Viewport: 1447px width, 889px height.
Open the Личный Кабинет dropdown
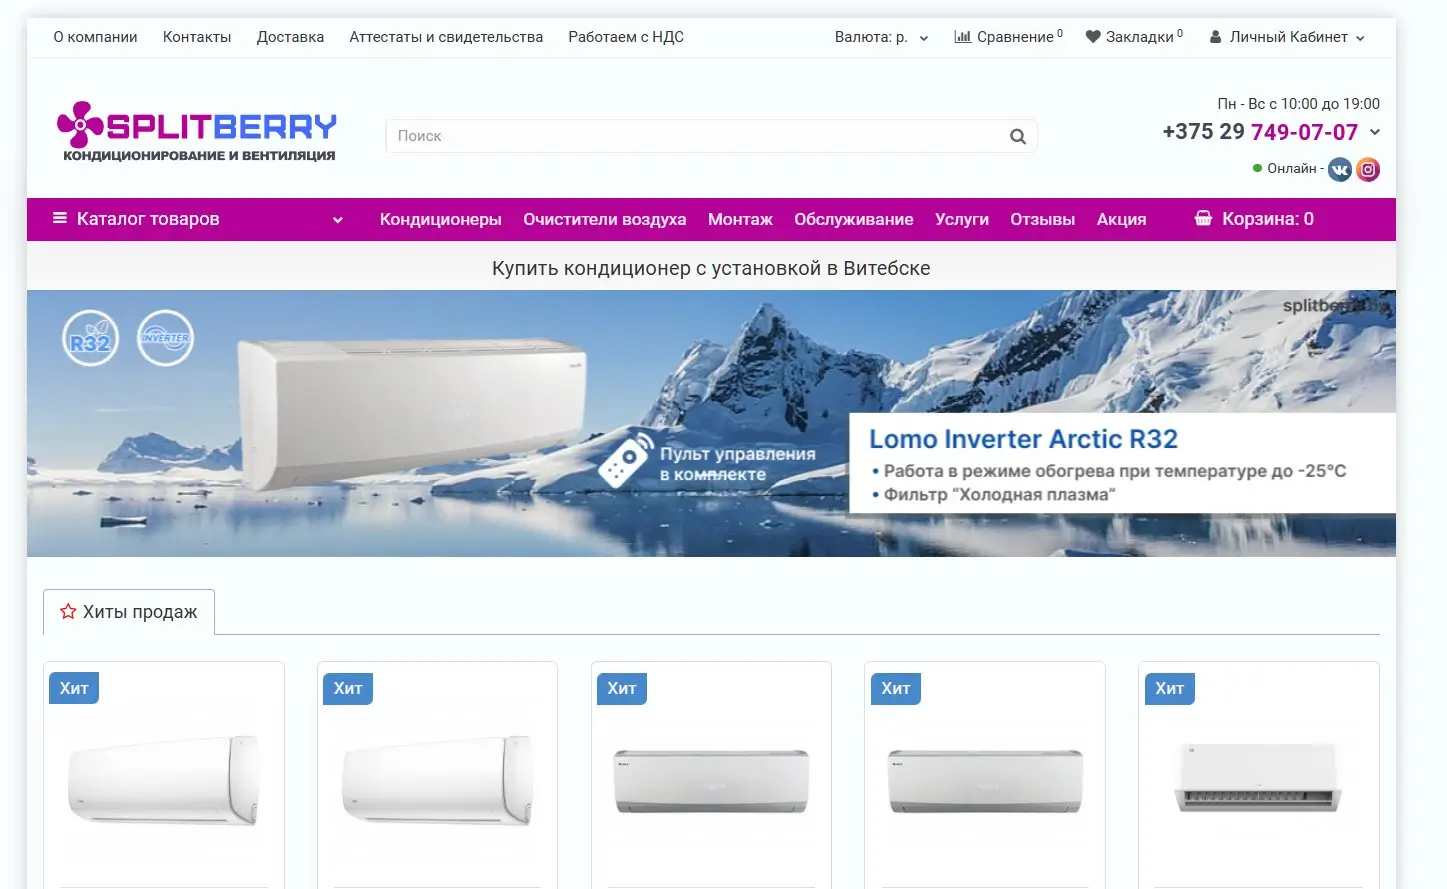[x=1287, y=37]
